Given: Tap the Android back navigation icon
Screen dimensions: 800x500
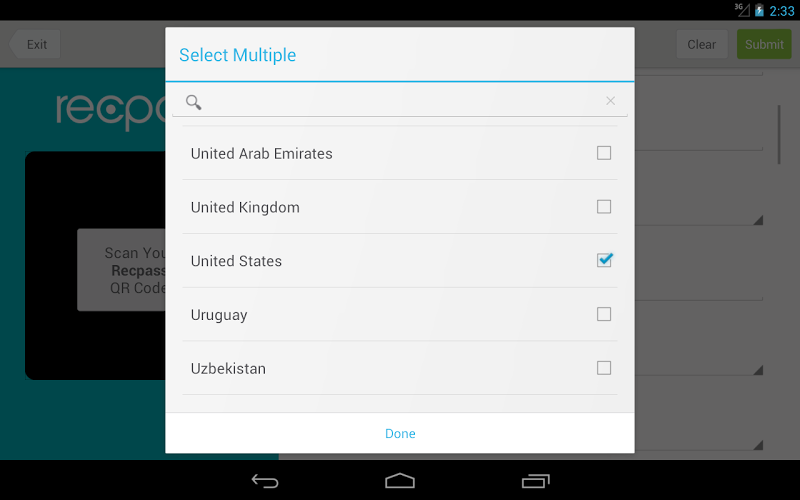Looking at the screenshot, I should coord(265,481).
